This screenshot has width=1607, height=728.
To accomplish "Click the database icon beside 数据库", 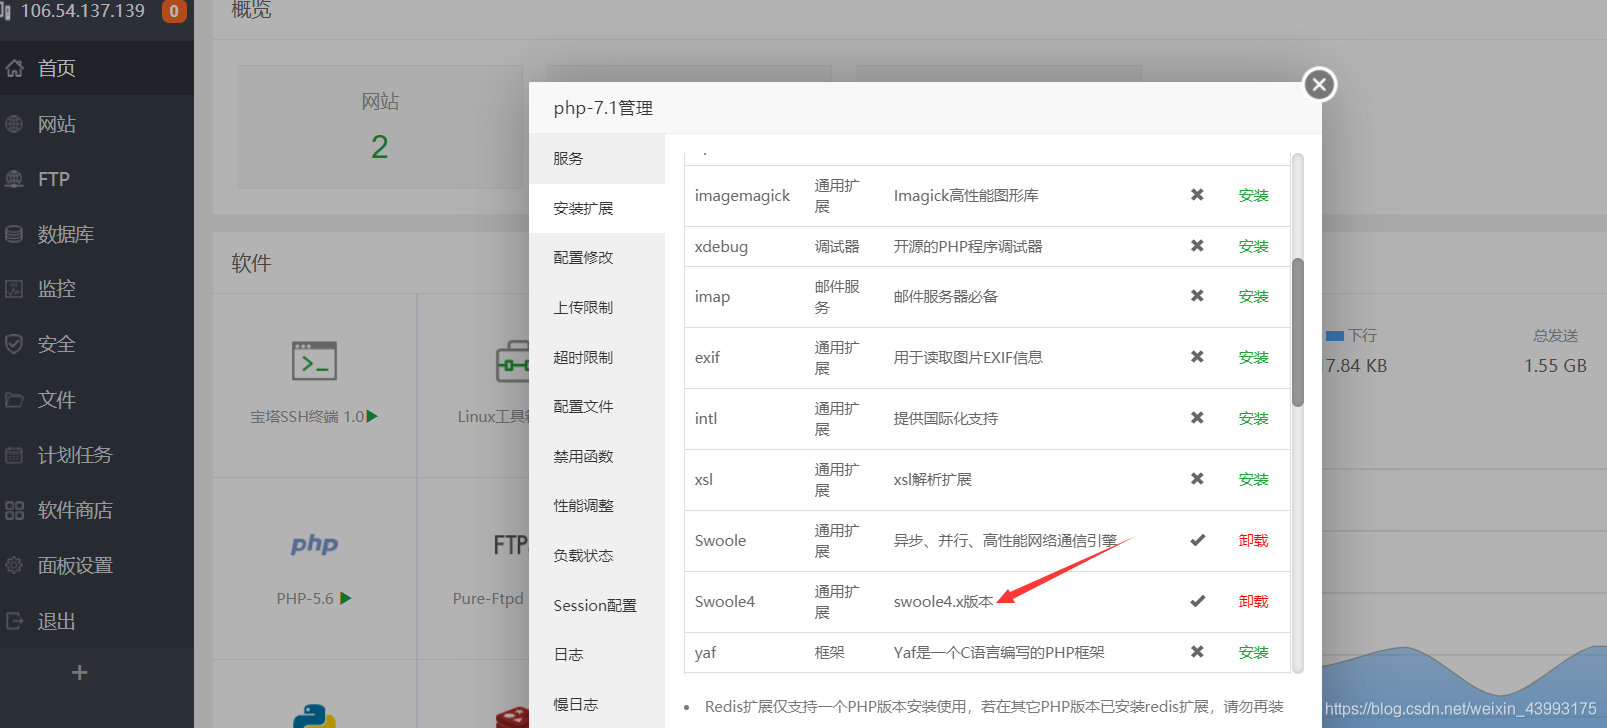I will [14, 234].
